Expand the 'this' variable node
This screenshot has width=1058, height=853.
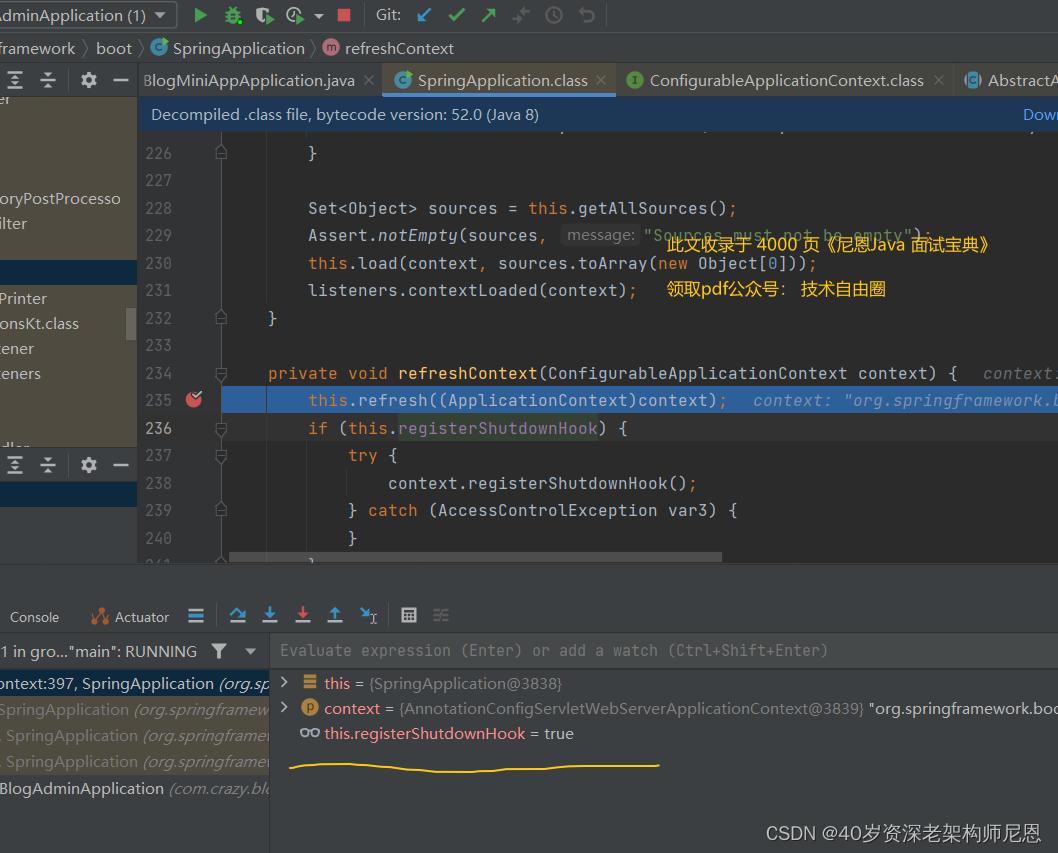[x=285, y=683]
